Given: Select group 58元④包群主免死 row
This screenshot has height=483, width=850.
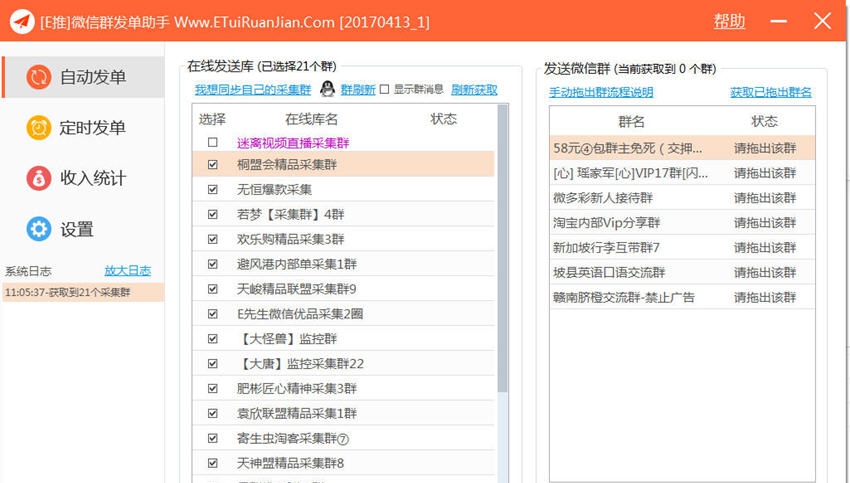Looking at the screenshot, I should pyautogui.click(x=682, y=148).
